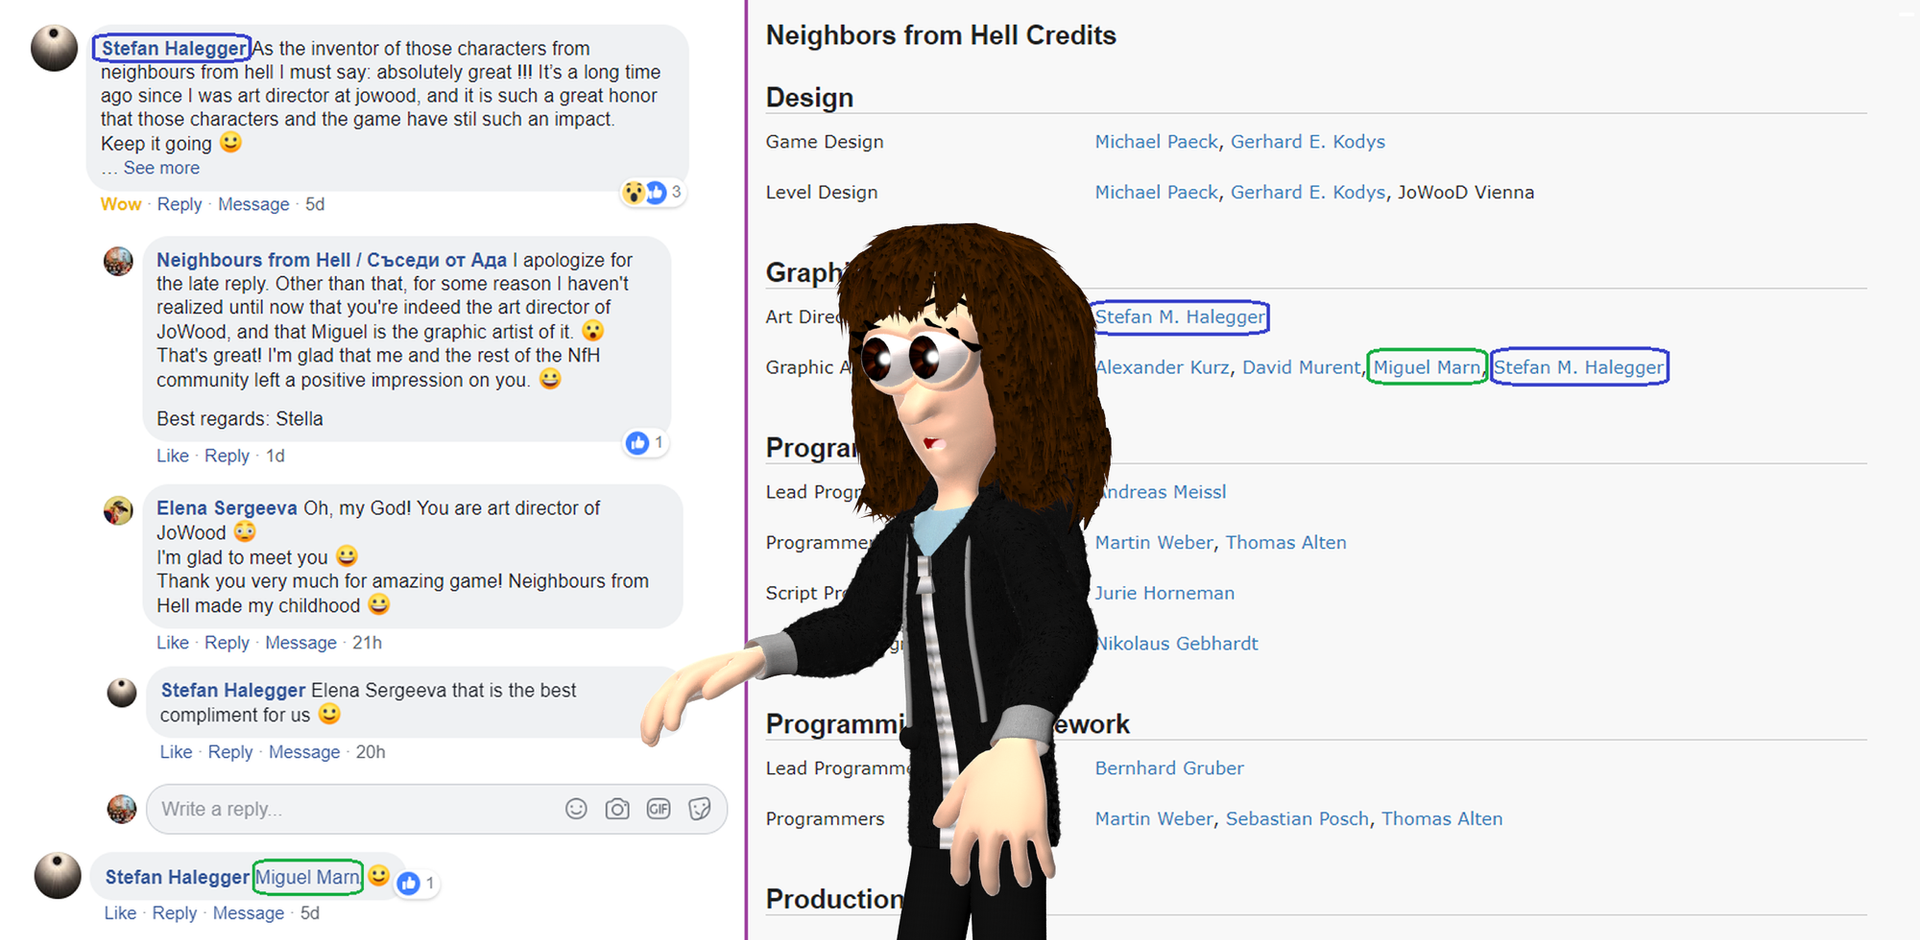Image resolution: width=1920 pixels, height=940 pixels.
Task: Open Miguel Marn tag in bottom comment
Action: point(307,877)
